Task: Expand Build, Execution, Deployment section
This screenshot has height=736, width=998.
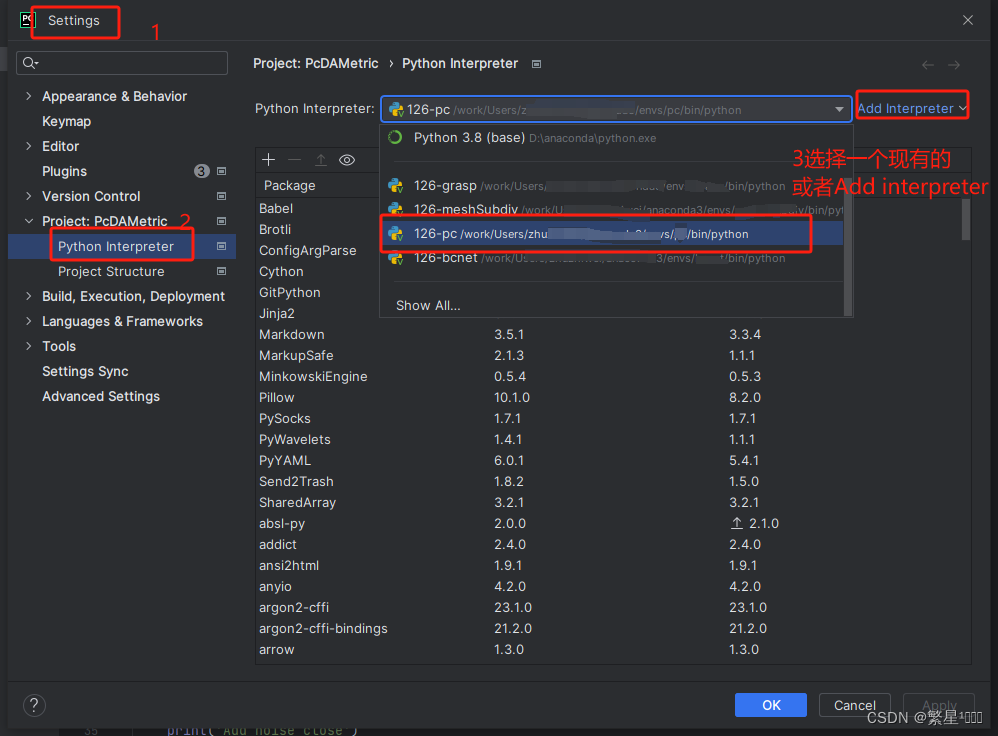Action: click(29, 296)
